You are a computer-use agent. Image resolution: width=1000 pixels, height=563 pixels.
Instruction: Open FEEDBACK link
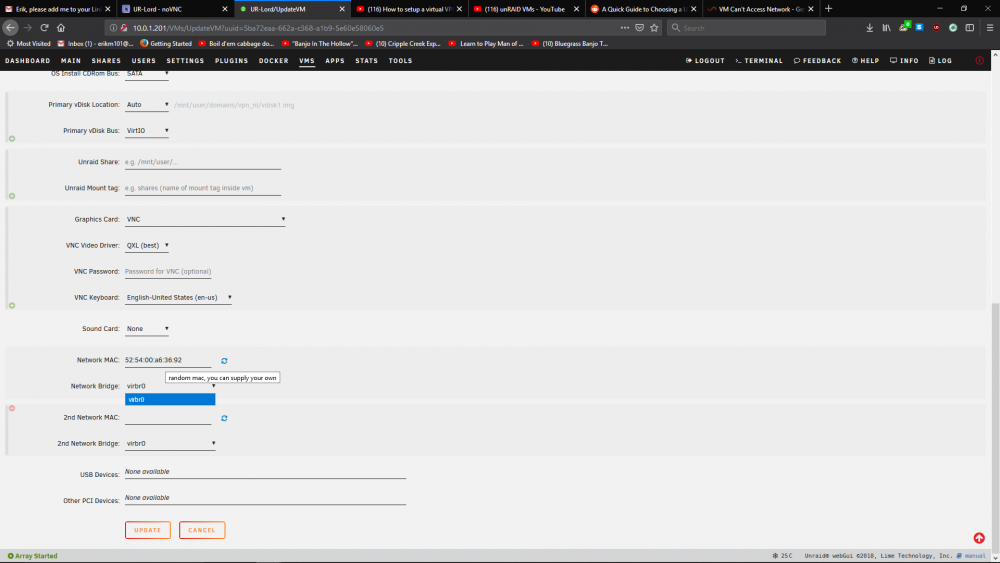click(x=817, y=61)
